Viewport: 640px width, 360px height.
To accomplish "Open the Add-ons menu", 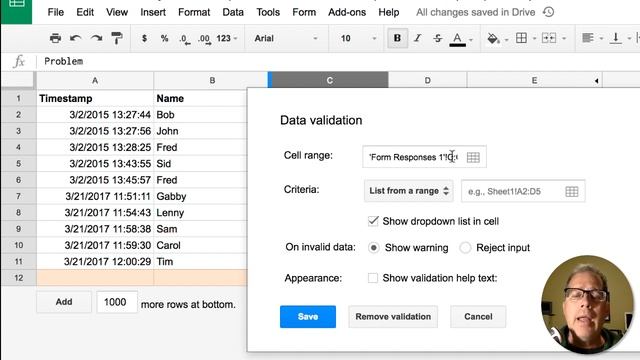I will [347, 12].
